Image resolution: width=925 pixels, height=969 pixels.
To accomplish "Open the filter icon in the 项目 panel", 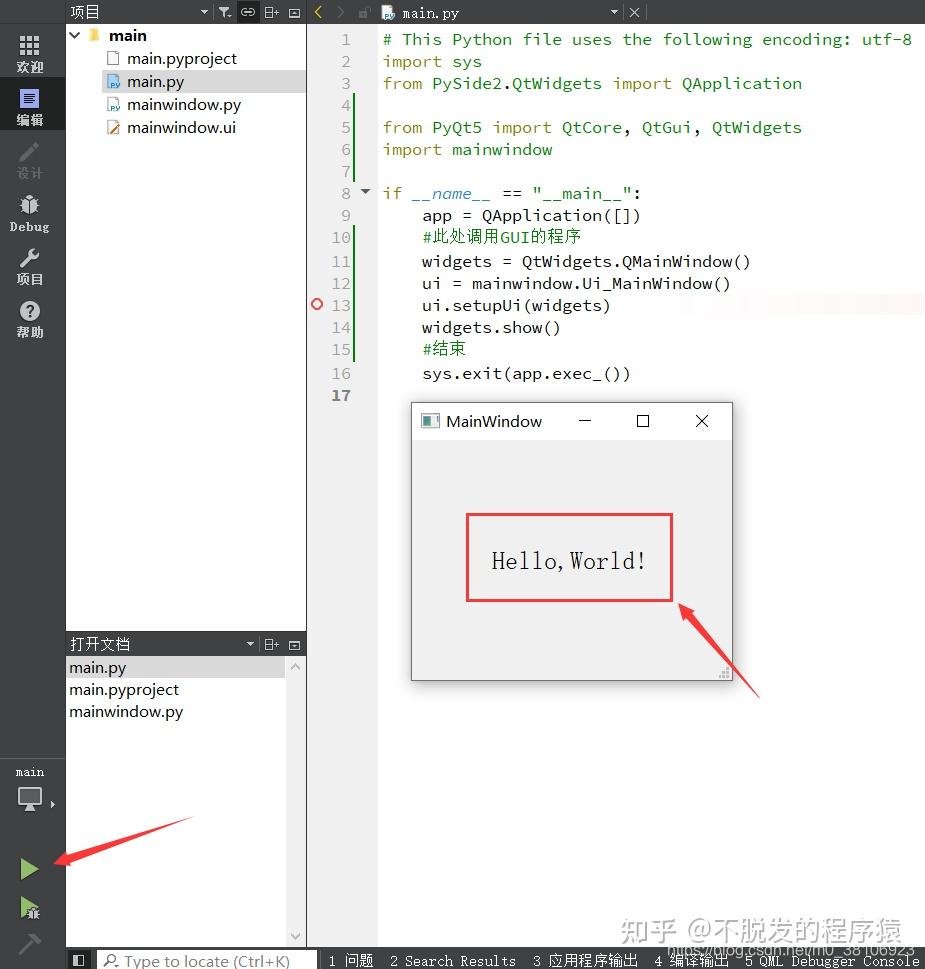I will click(x=225, y=12).
